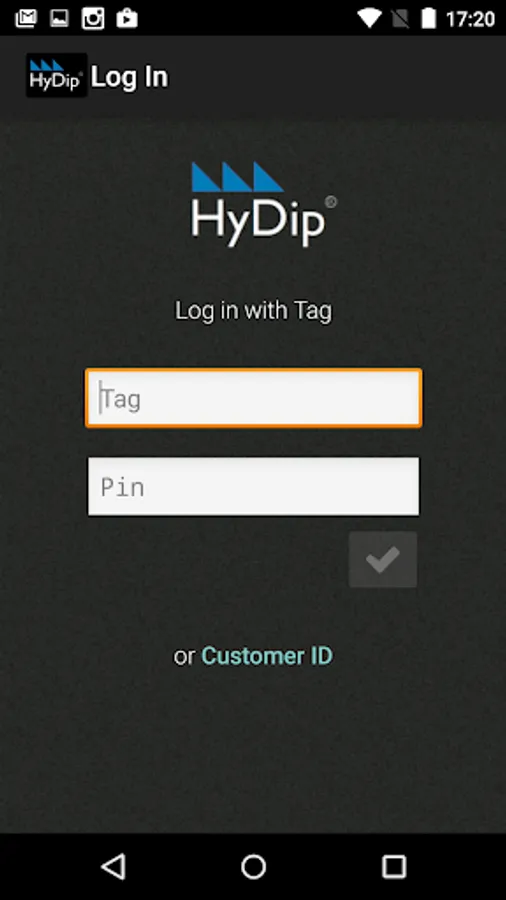Switch to Customer ID login
The image size is (506, 900).
click(267, 656)
